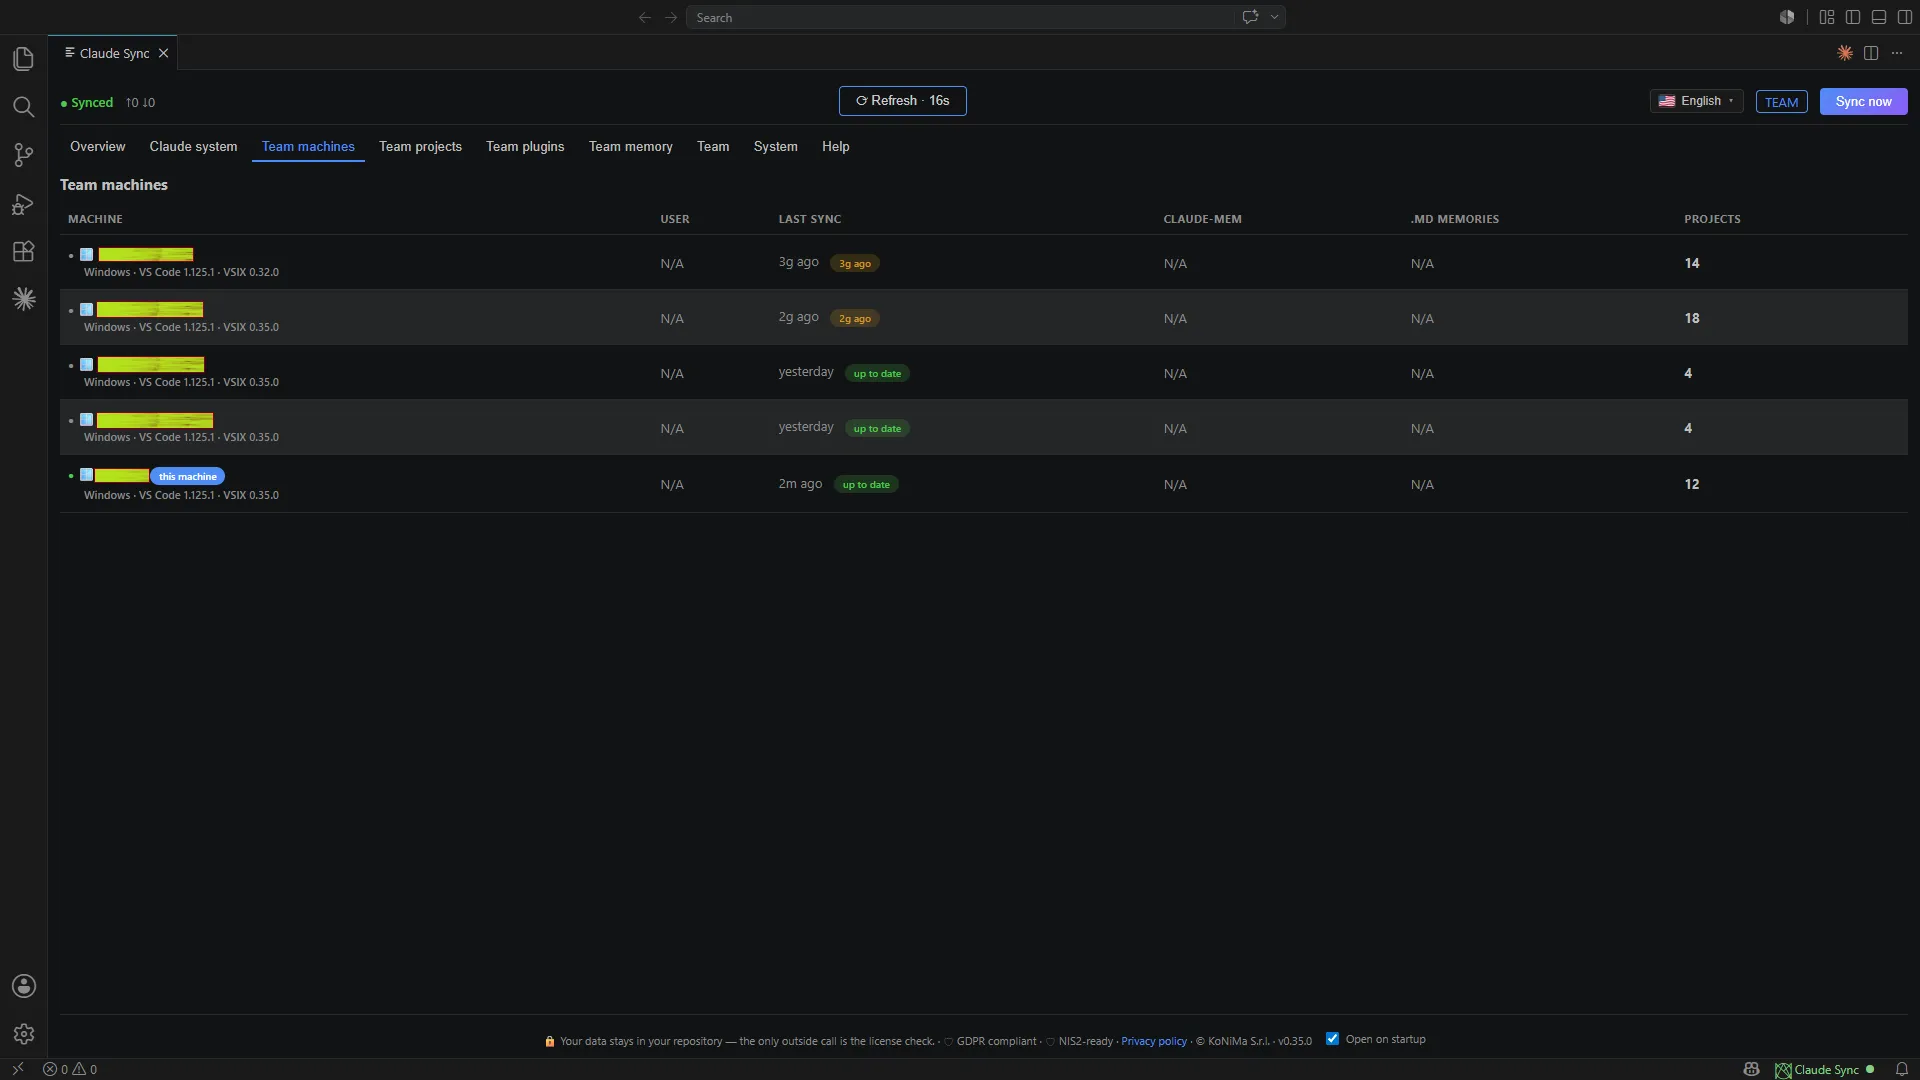Click the Claude Sync status bar item
This screenshot has width=1920, height=1080.
pos(1825,1069)
